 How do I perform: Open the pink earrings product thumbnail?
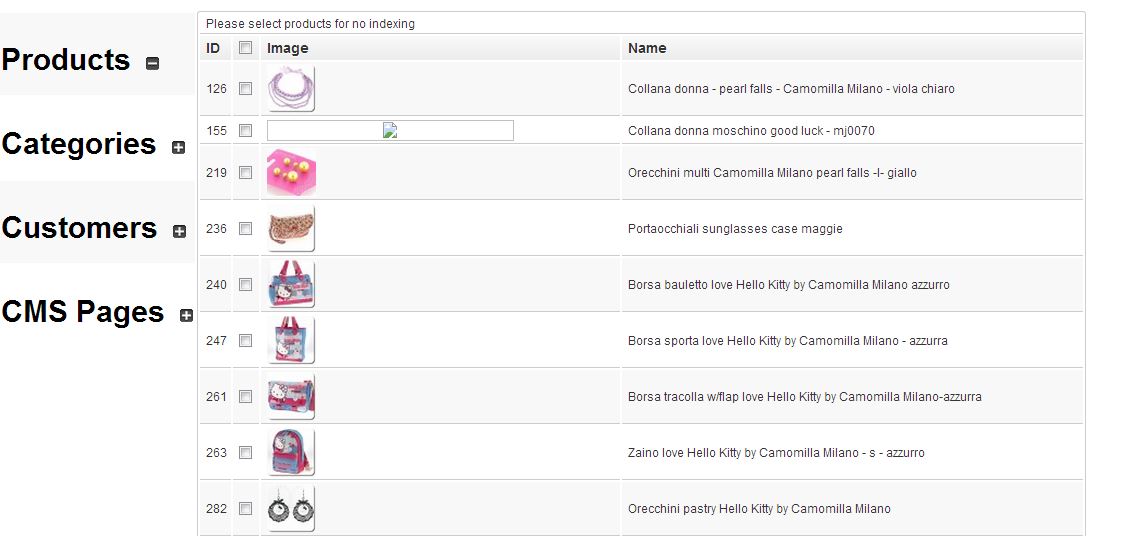point(291,173)
